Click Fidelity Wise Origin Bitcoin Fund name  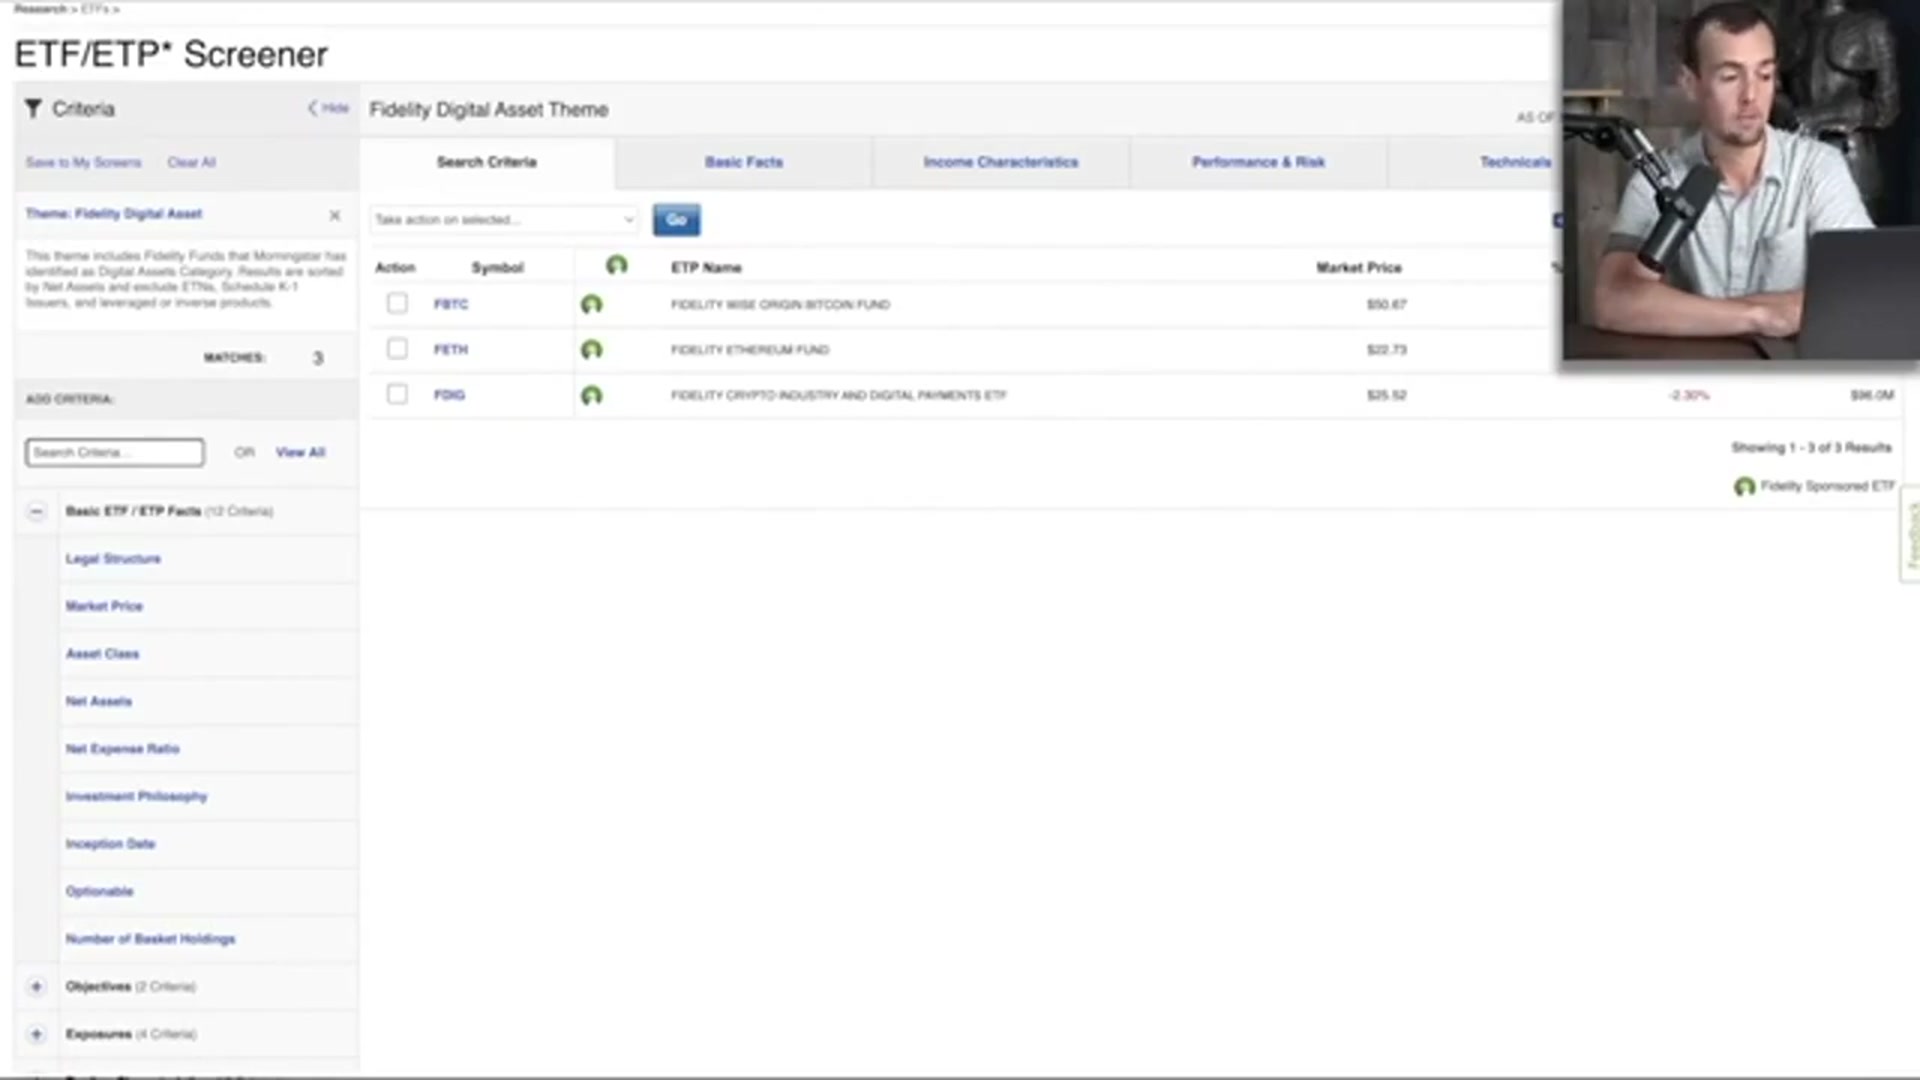(780, 305)
